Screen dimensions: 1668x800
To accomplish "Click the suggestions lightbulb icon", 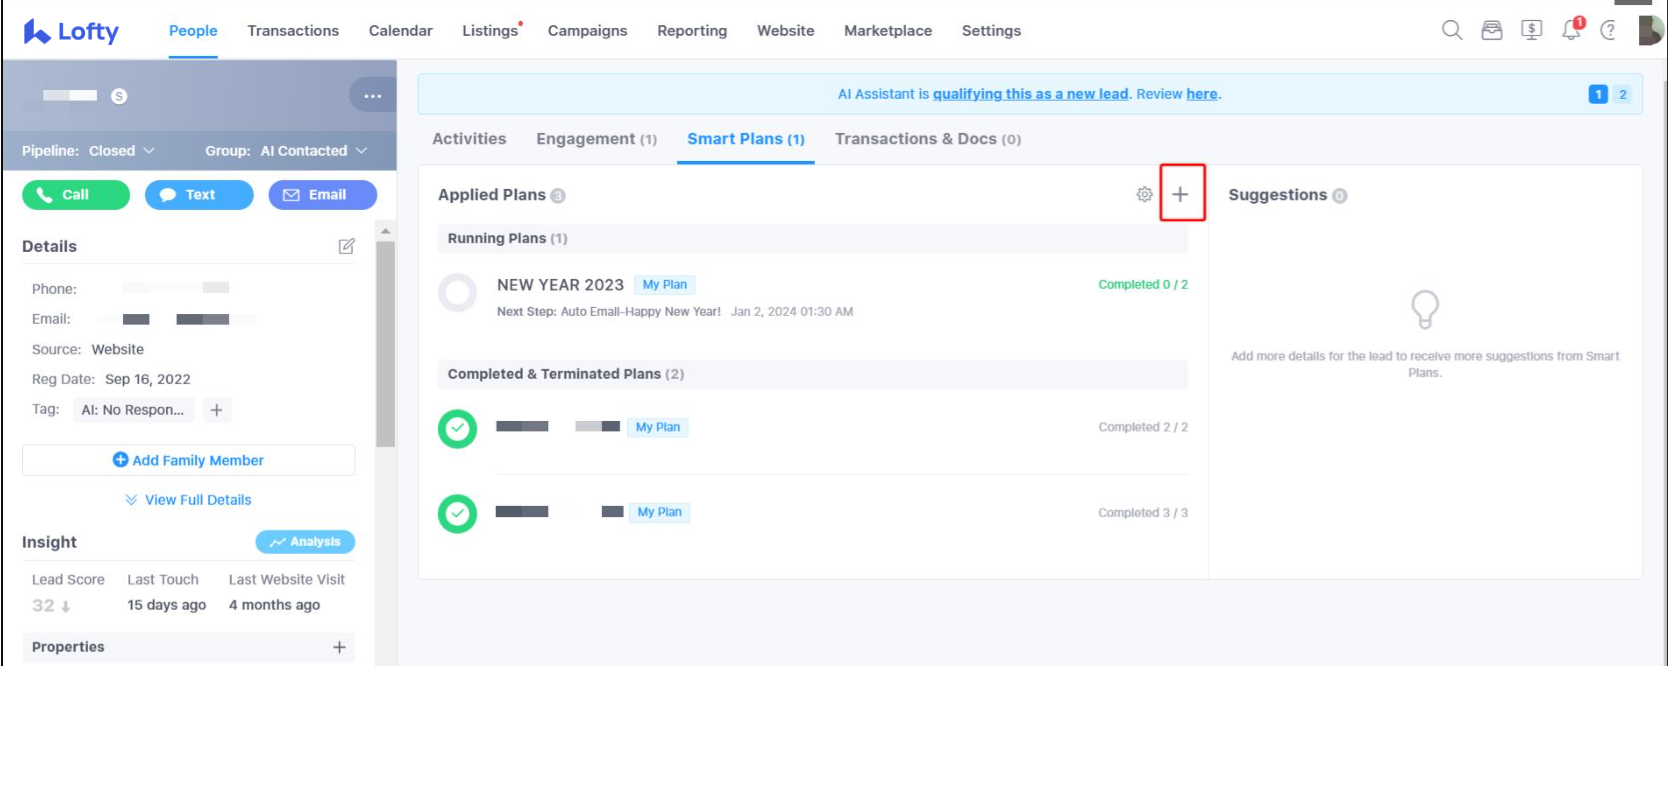I will 1425,309.
